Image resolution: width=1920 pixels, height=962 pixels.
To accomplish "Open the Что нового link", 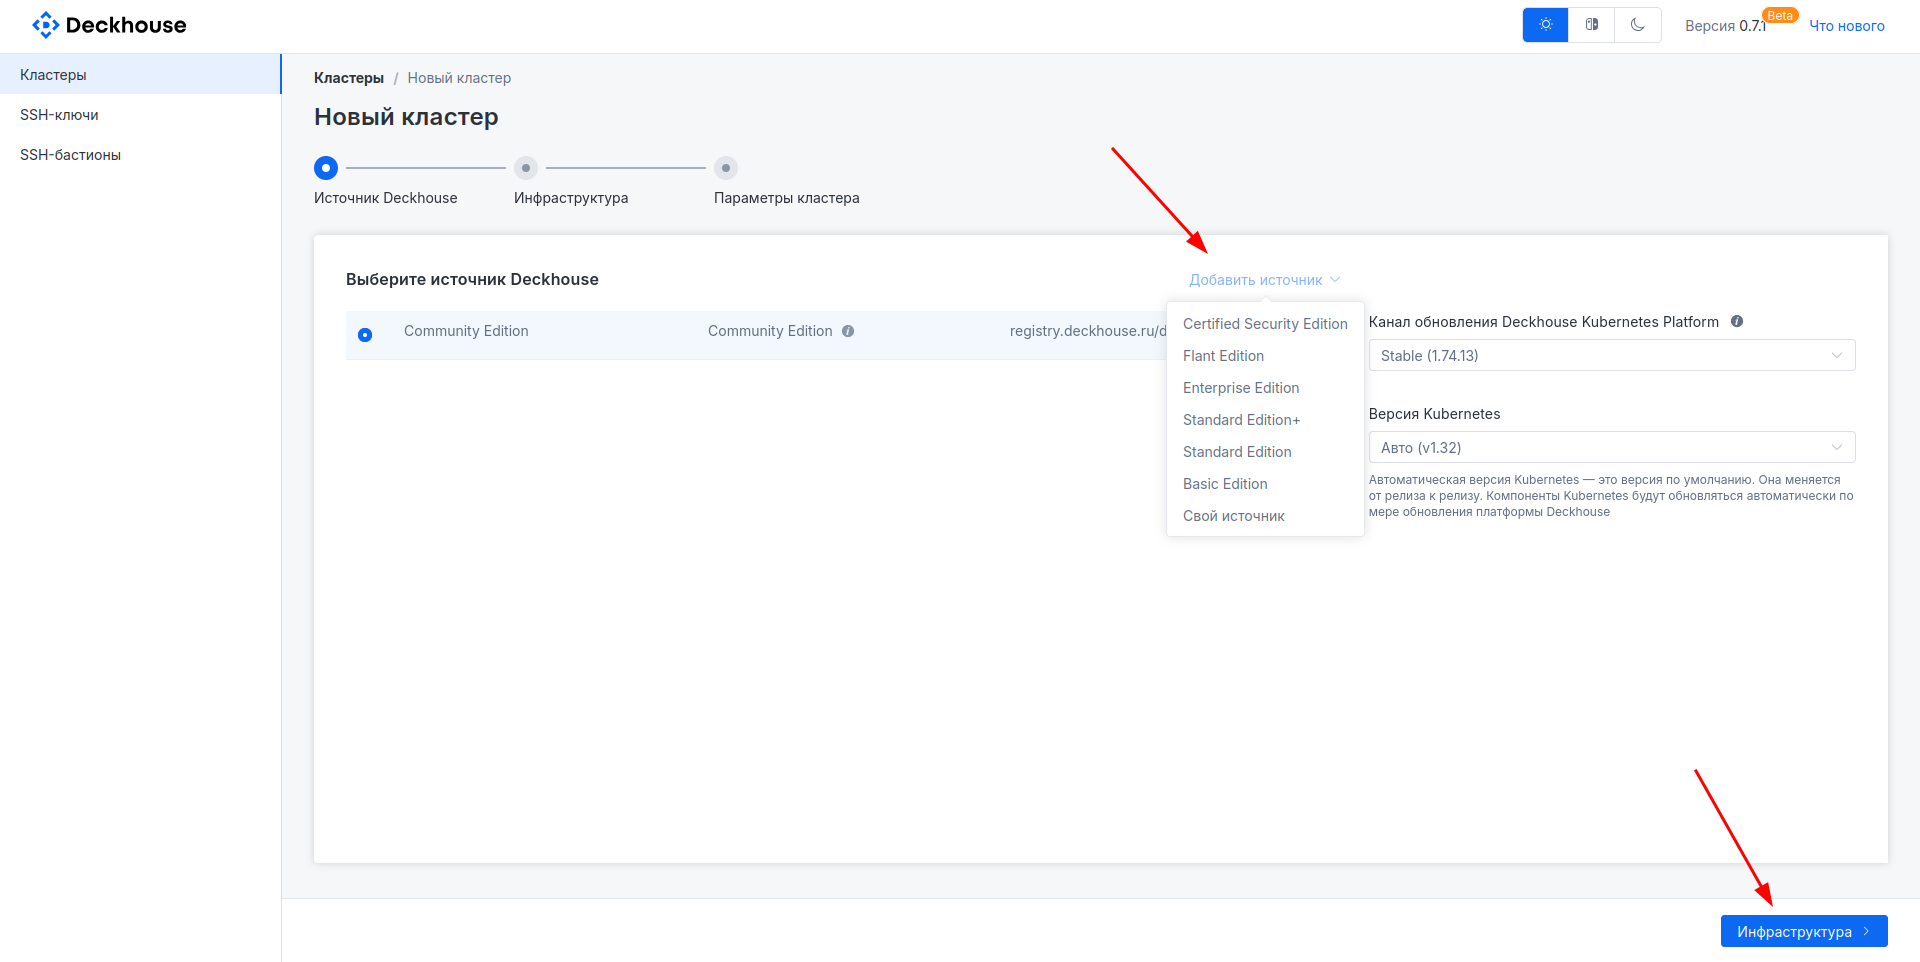I will (1847, 26).
